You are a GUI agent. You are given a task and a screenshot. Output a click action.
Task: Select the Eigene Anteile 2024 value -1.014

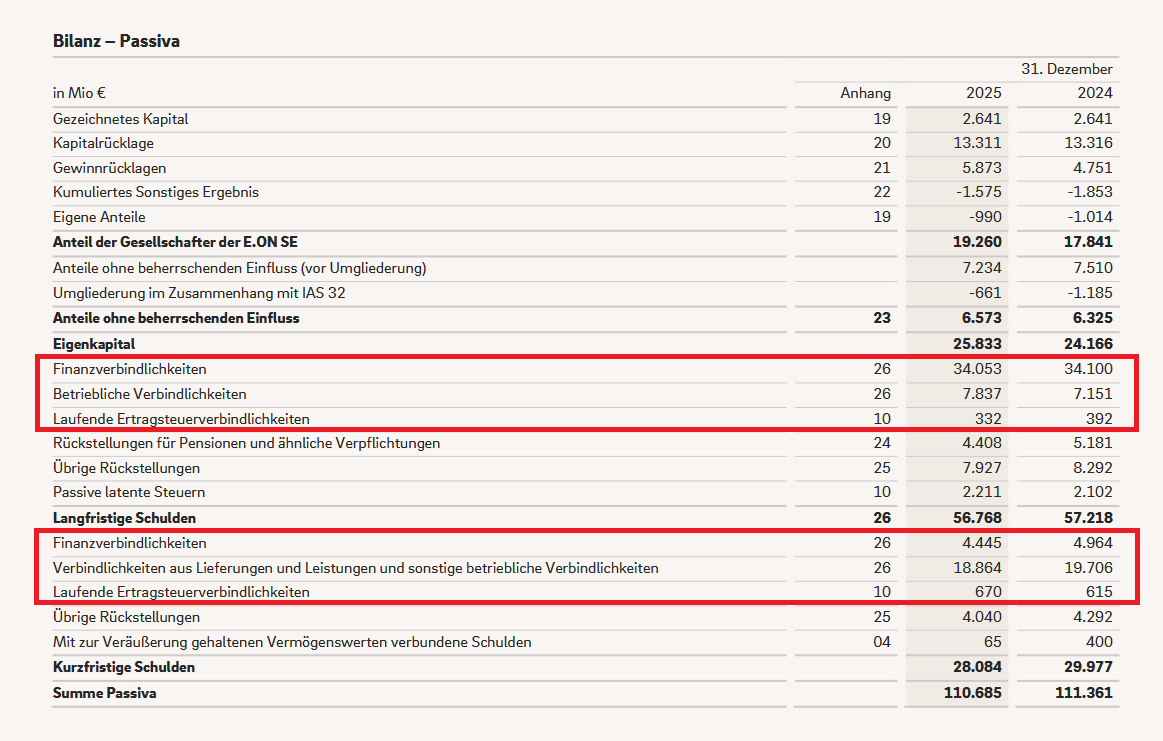point(1090,217)
